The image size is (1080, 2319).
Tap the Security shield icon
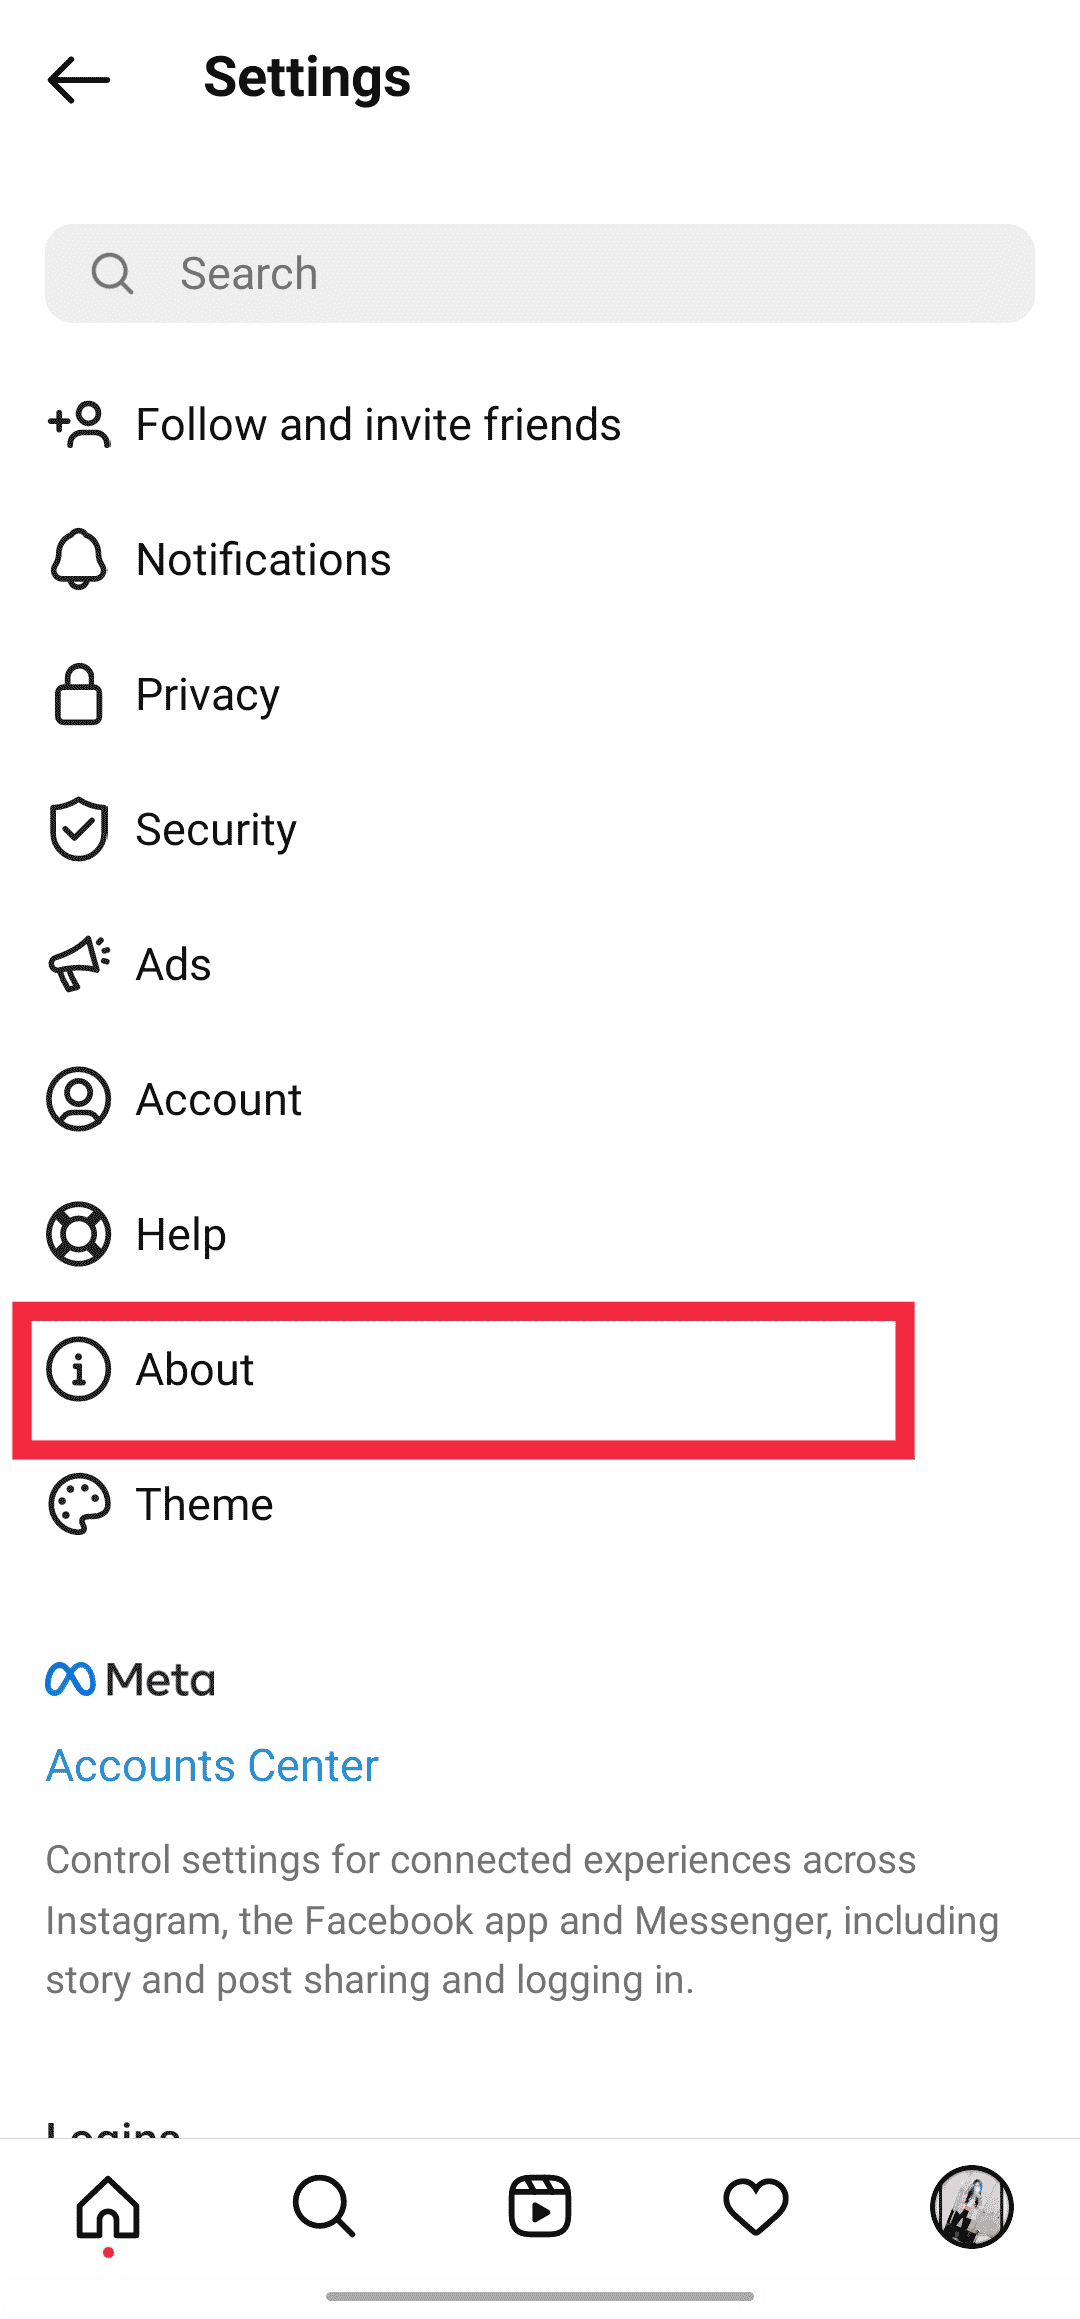click(x=78, y=829)
